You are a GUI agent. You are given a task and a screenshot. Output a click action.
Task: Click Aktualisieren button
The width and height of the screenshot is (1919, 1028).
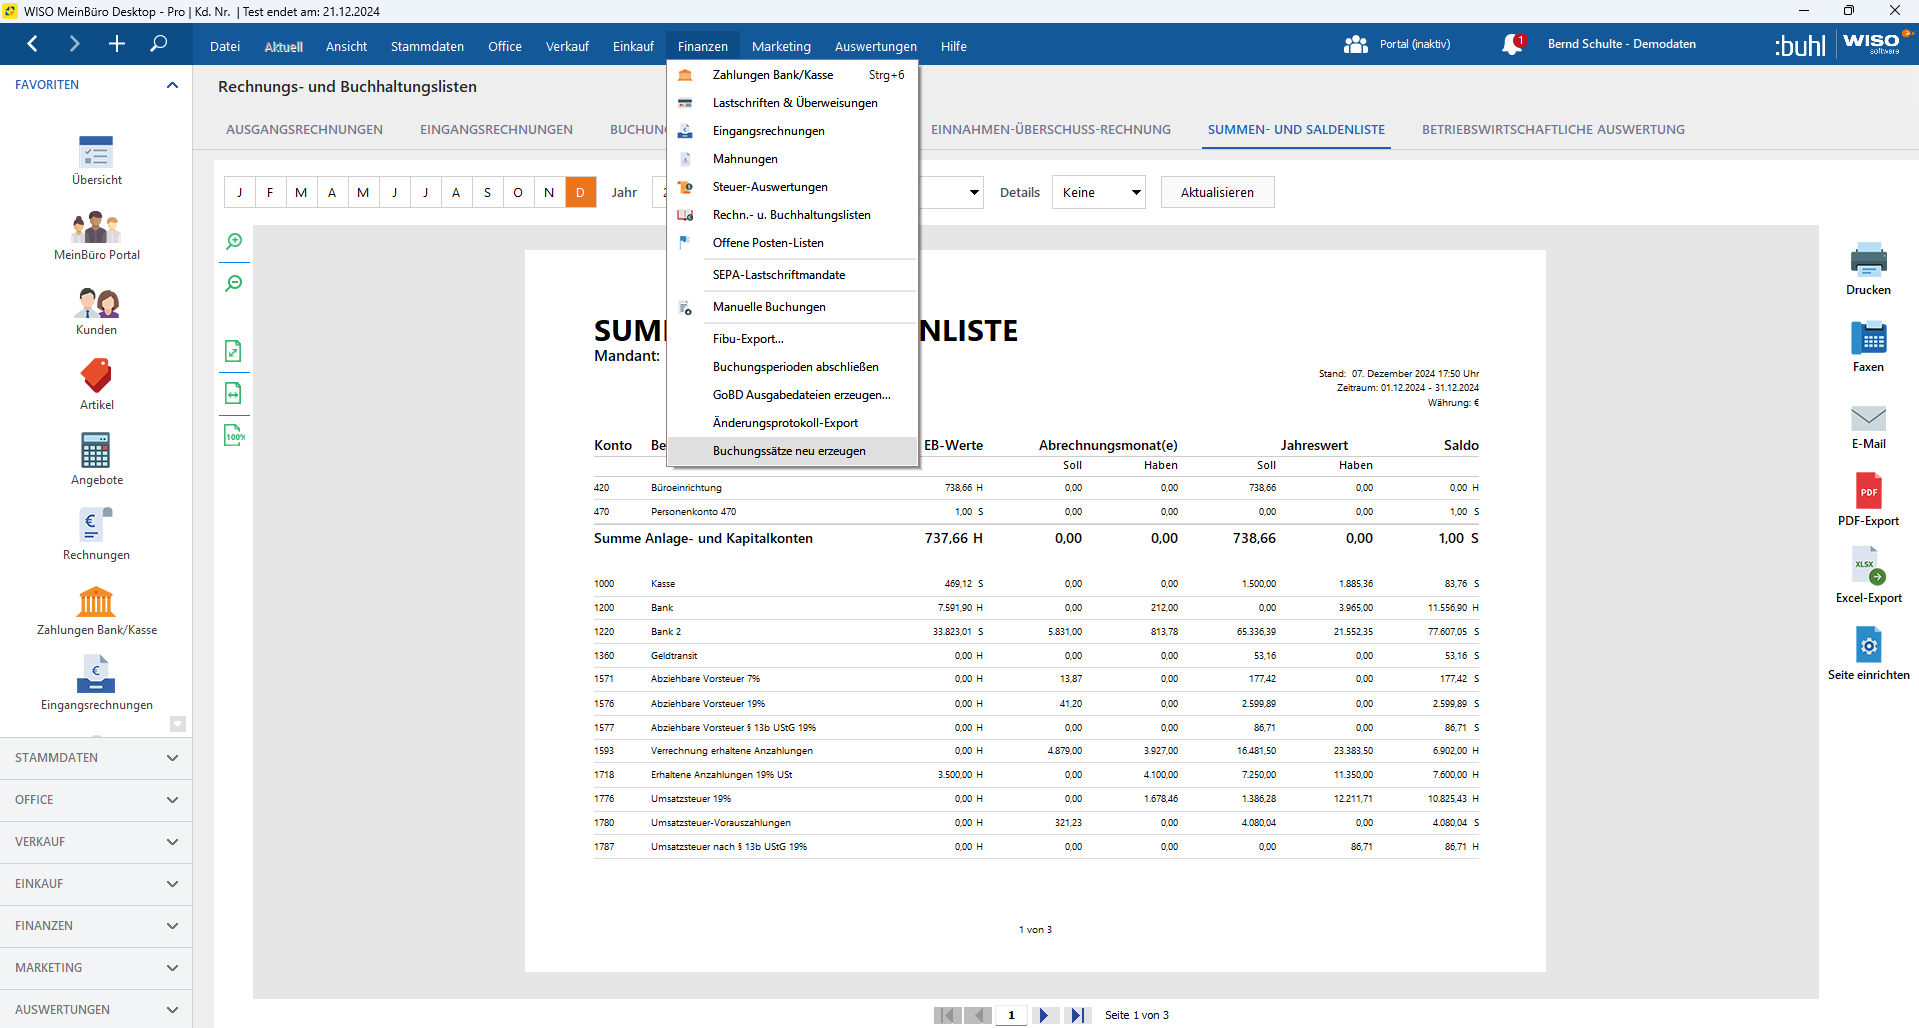click(1217, 192)
